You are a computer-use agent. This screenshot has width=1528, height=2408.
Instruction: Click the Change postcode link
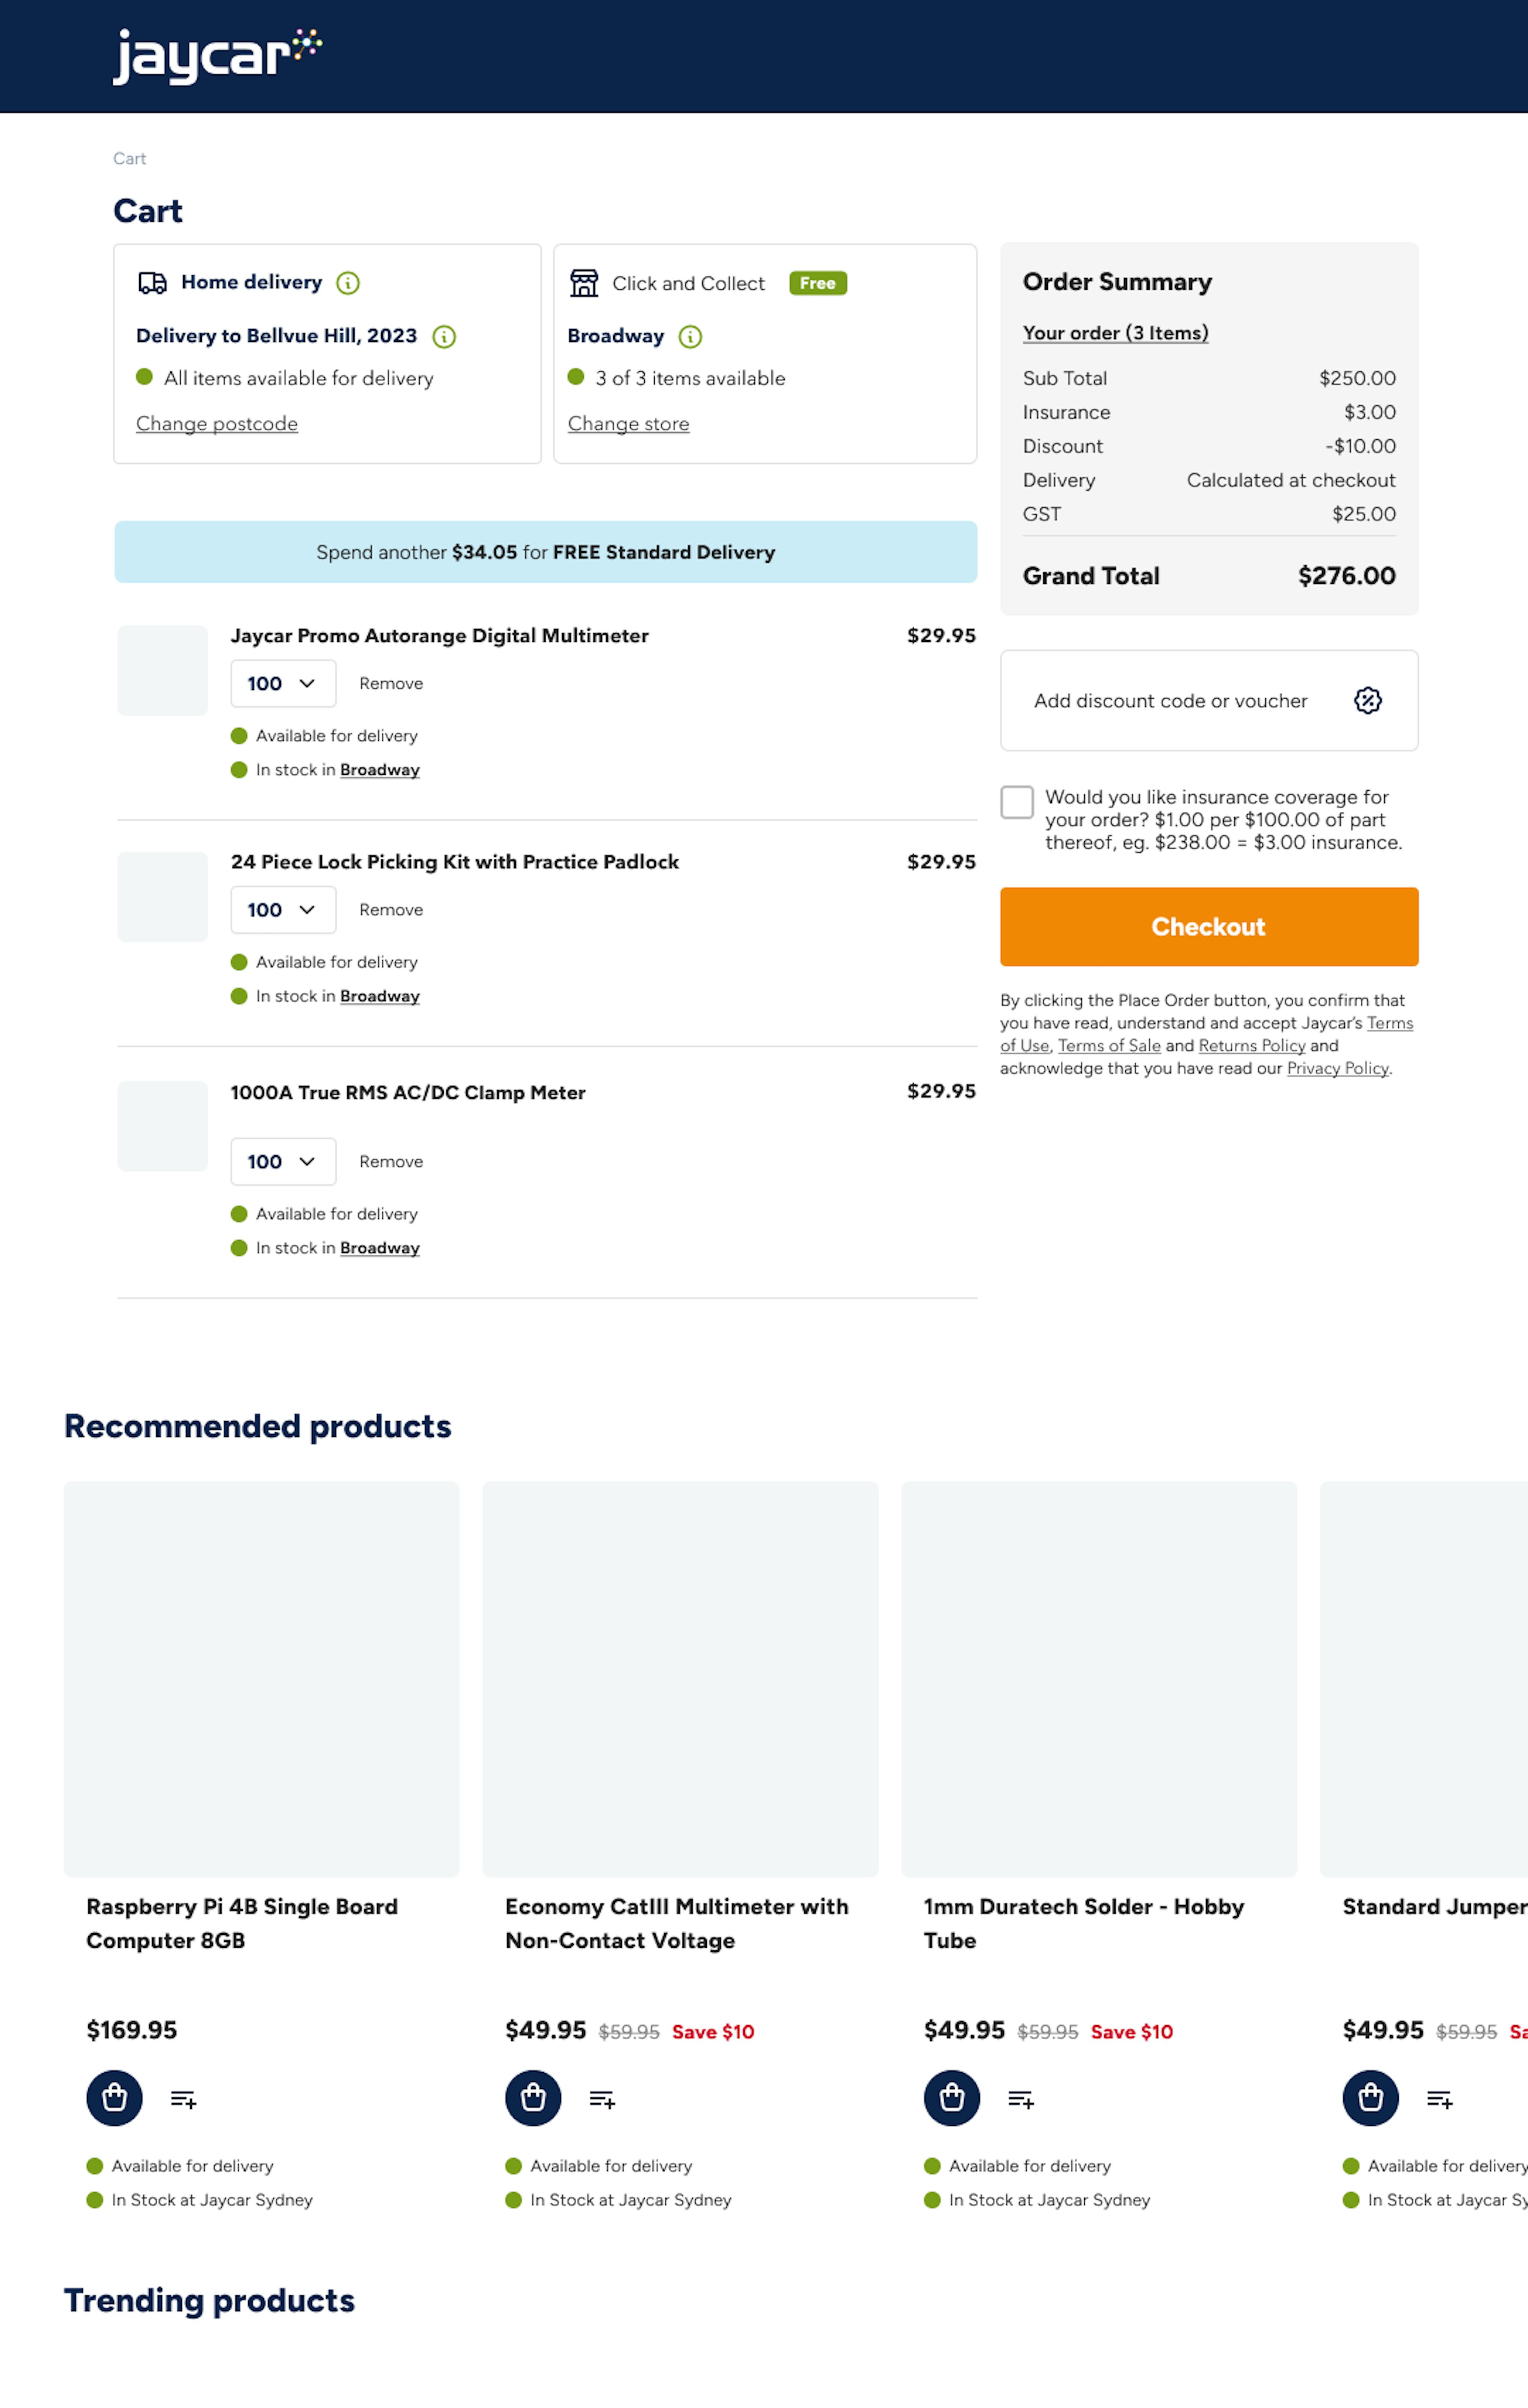[217, 424]
